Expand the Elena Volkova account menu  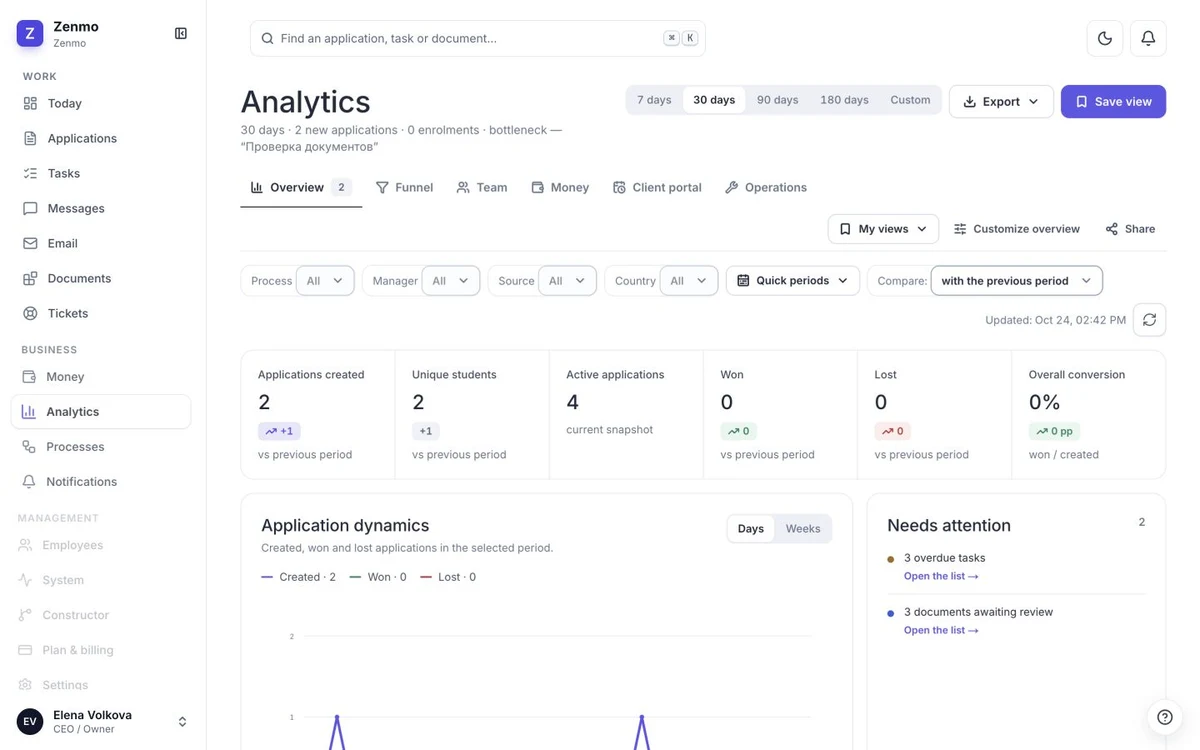pyautogui.click(x=182, y=722)
